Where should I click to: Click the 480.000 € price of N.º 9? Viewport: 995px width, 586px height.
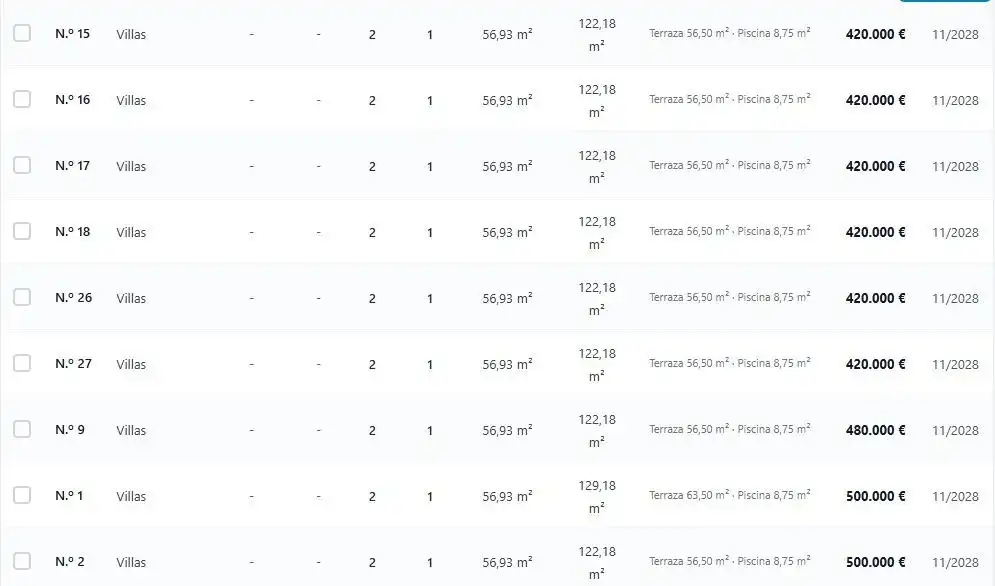tap(875, 430)
